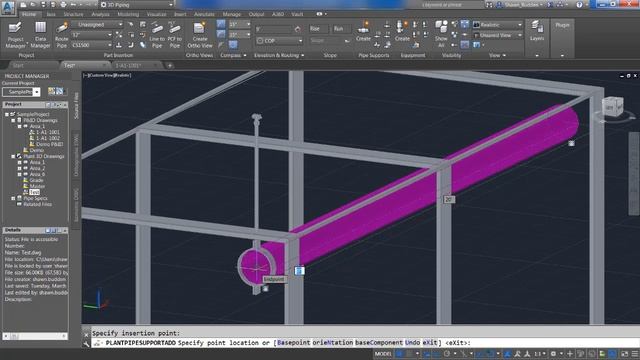Close the command line with the X icon
Screen dimensions: 640x360
[86, 334]
